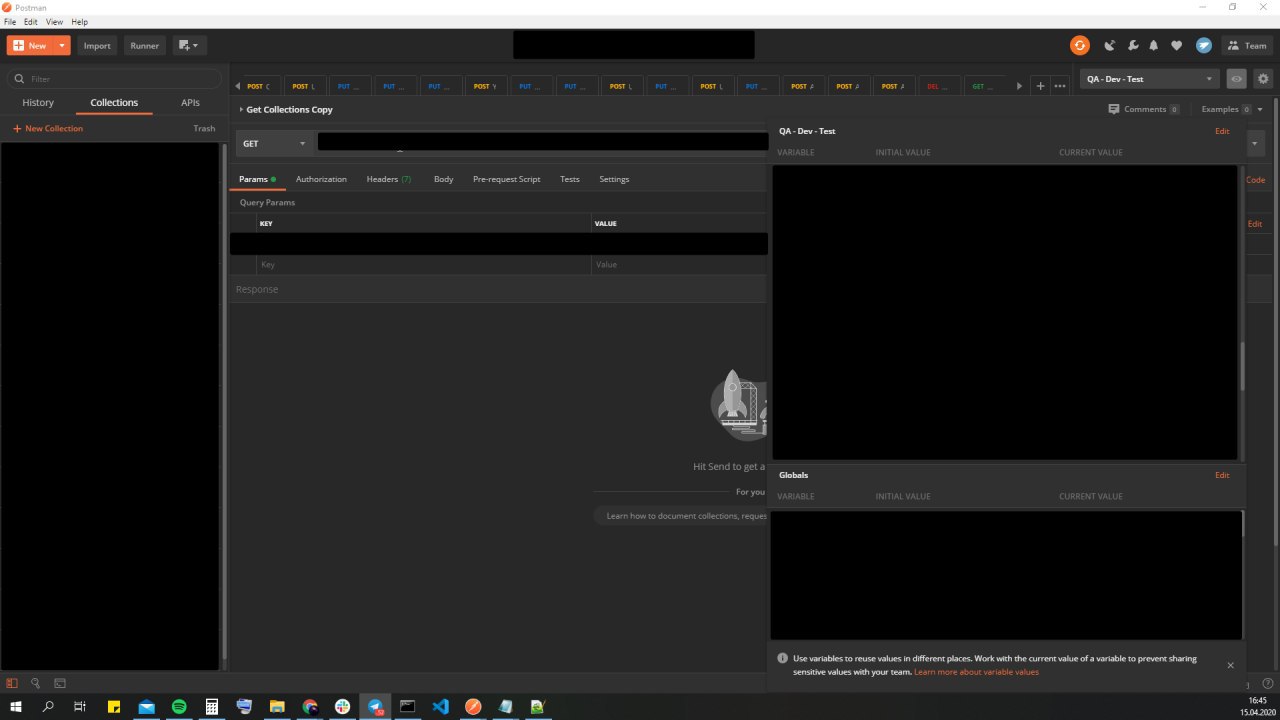Switch to the Body tab
Viewport: 1280px width, 720px height.
[443, 179]
